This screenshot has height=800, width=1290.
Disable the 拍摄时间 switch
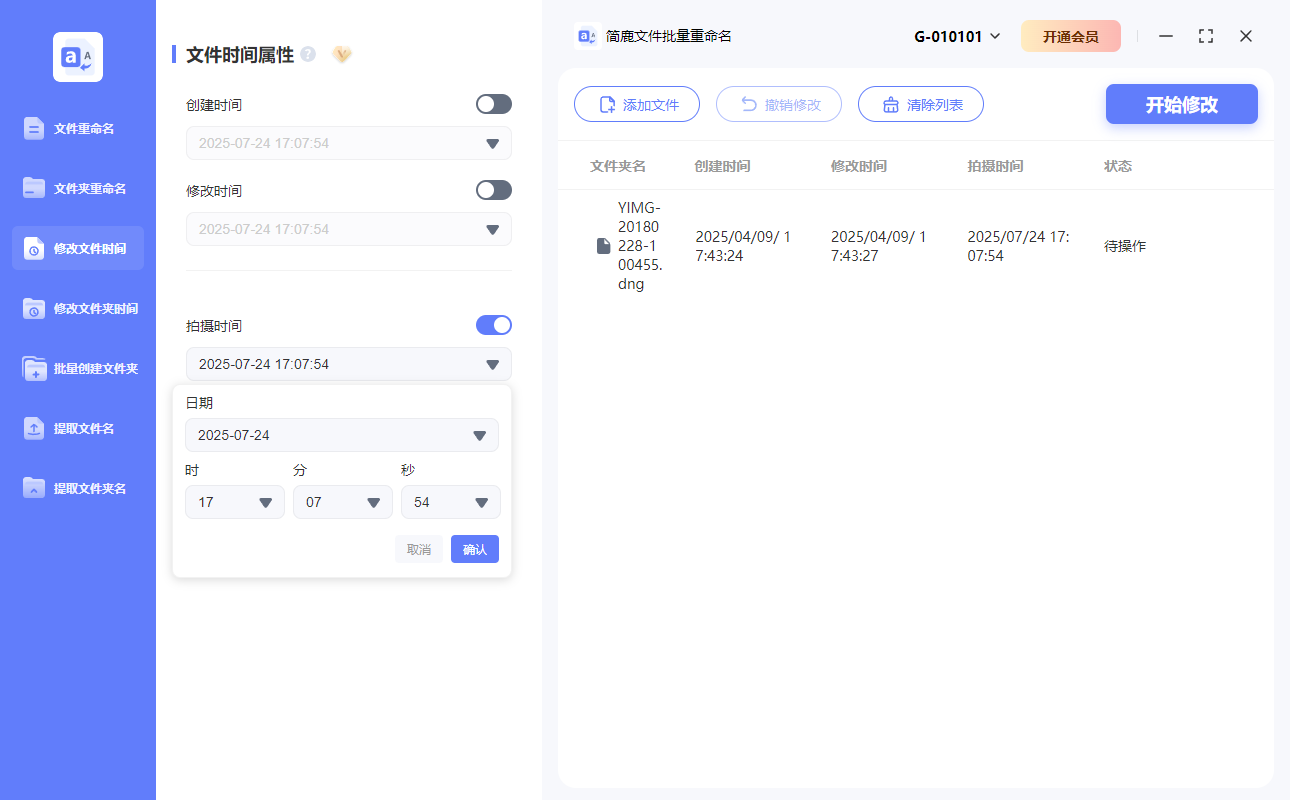493,325
